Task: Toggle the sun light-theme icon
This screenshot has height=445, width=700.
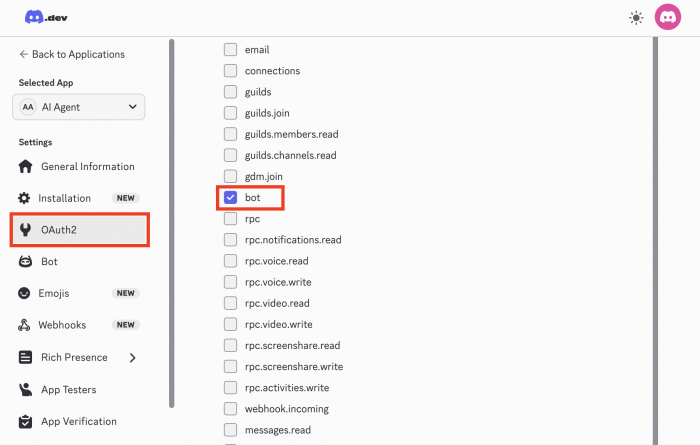Action: [636, 18]
